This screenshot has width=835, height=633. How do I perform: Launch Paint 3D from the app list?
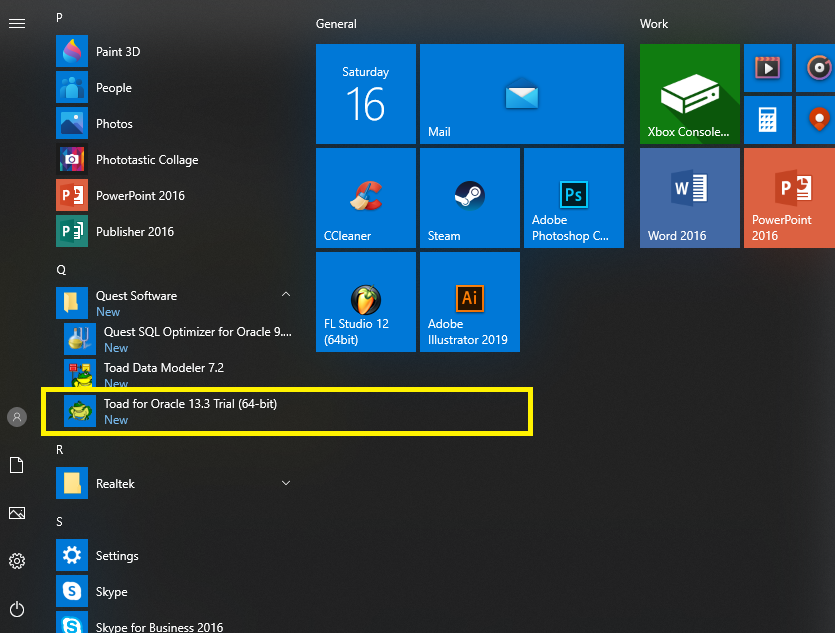coord(176,52)
